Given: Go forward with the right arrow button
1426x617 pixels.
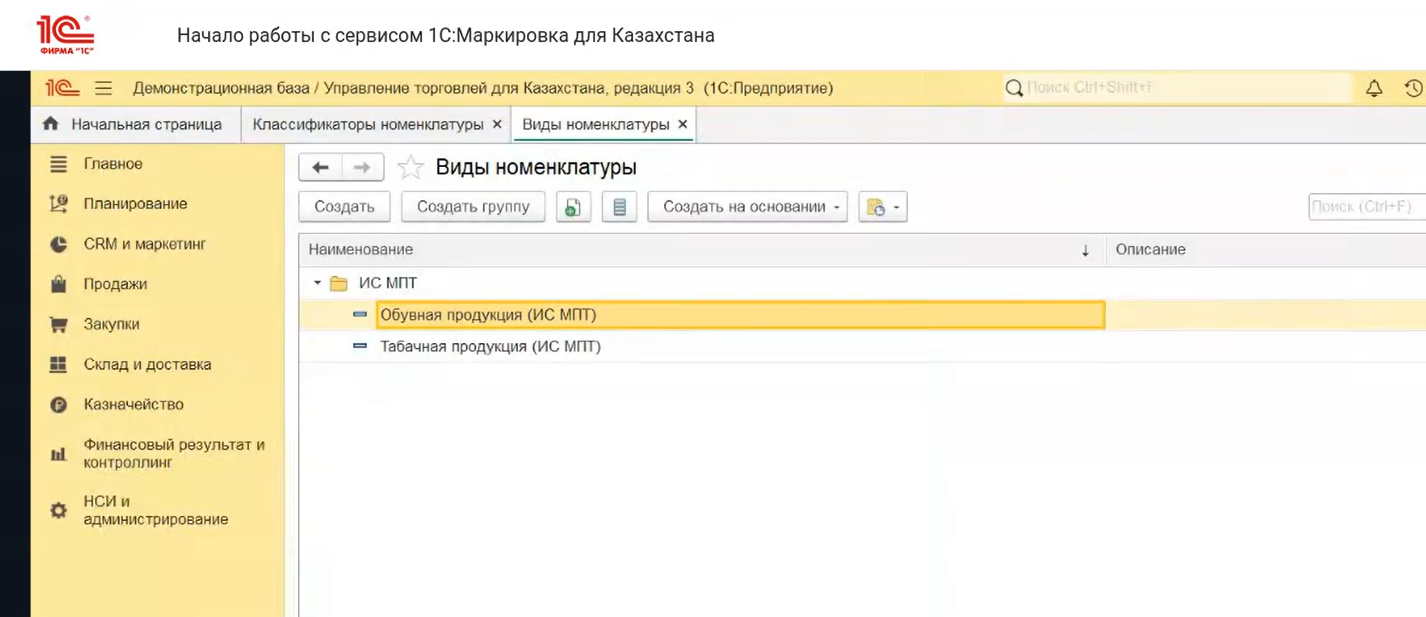Looking at the screenshot, I should pos(362,167).
